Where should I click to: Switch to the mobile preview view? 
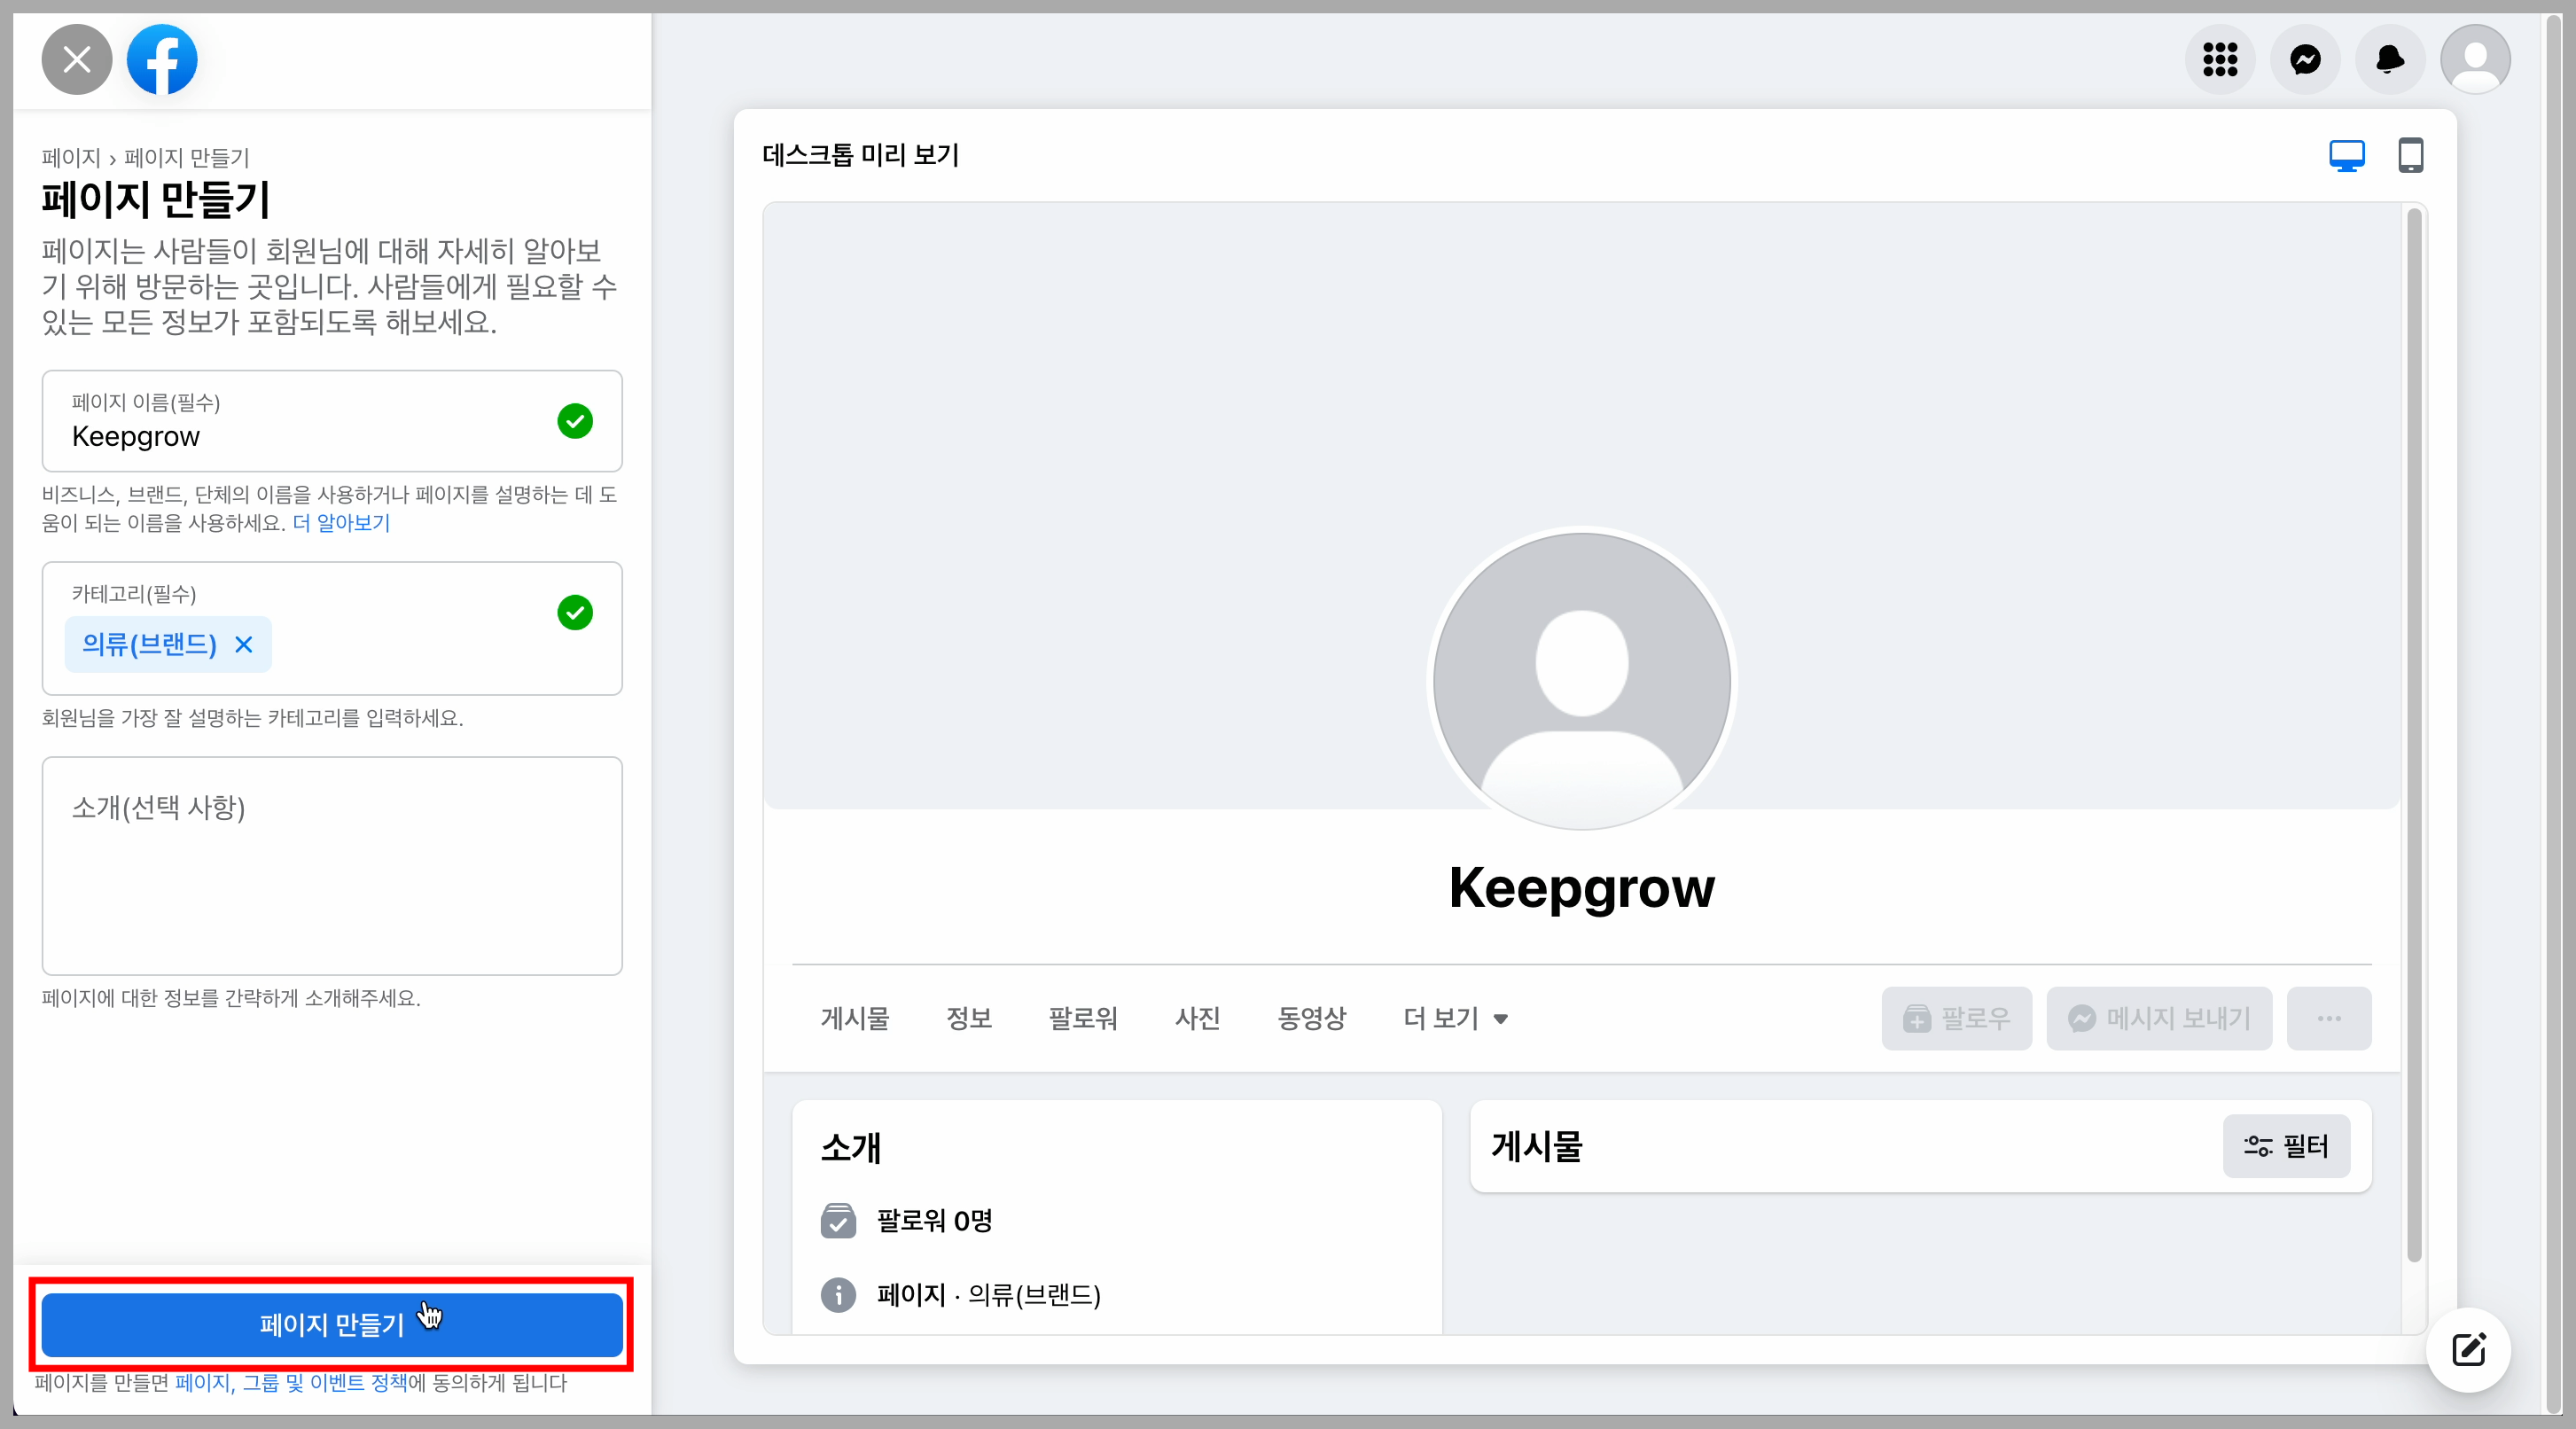(x=2411, y=156)
